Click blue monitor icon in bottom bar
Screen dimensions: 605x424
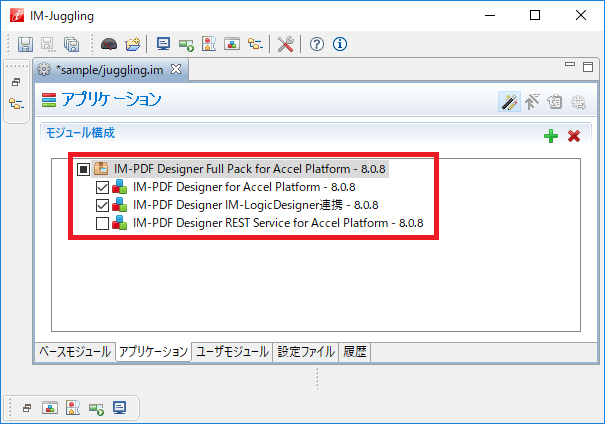point(120,408)
